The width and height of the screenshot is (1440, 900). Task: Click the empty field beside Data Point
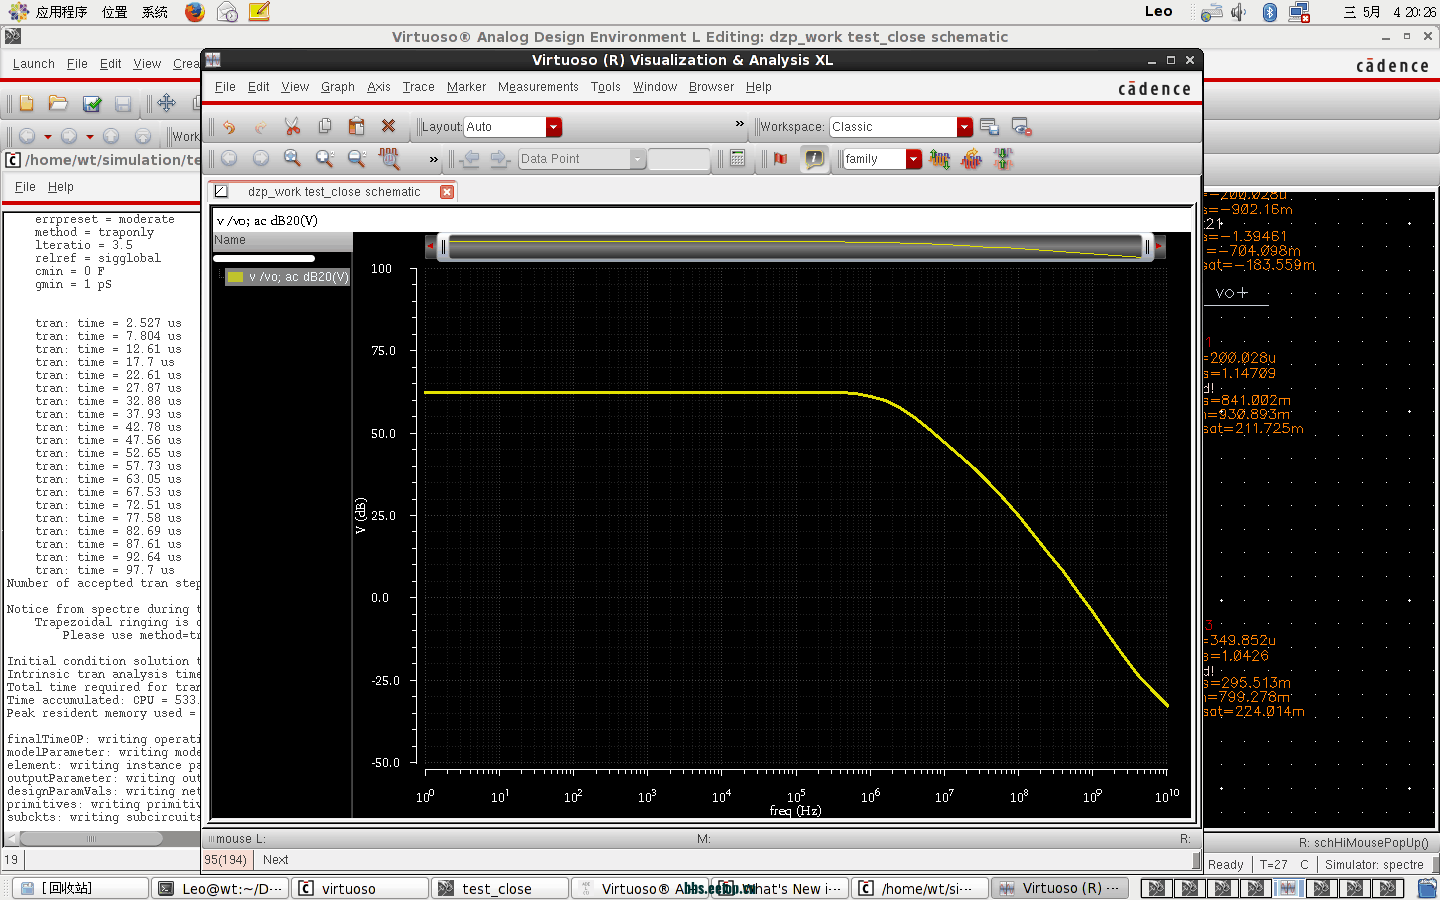pyautogui.click(x=679, y=159)
